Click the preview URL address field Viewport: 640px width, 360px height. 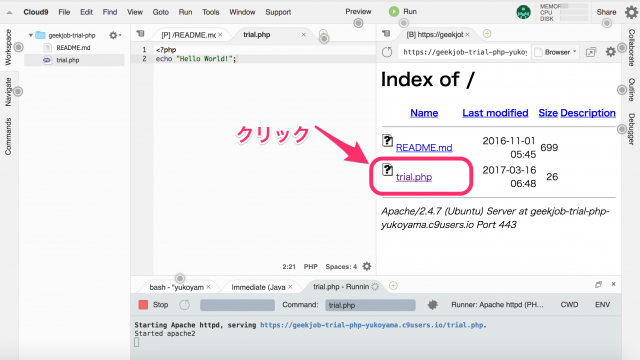(464, 52)
